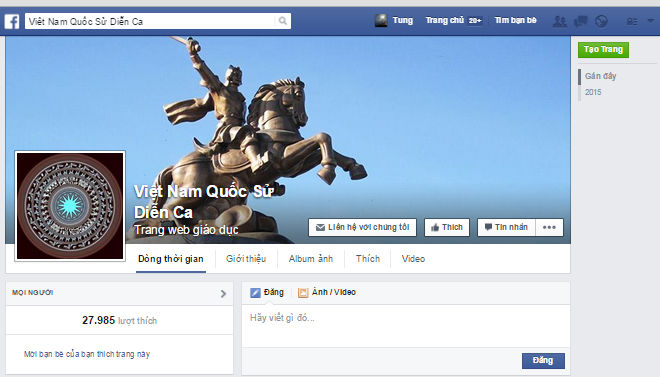Switch to the Album ảnh tab
Screen dimensions: 660x377
point(311,259)
